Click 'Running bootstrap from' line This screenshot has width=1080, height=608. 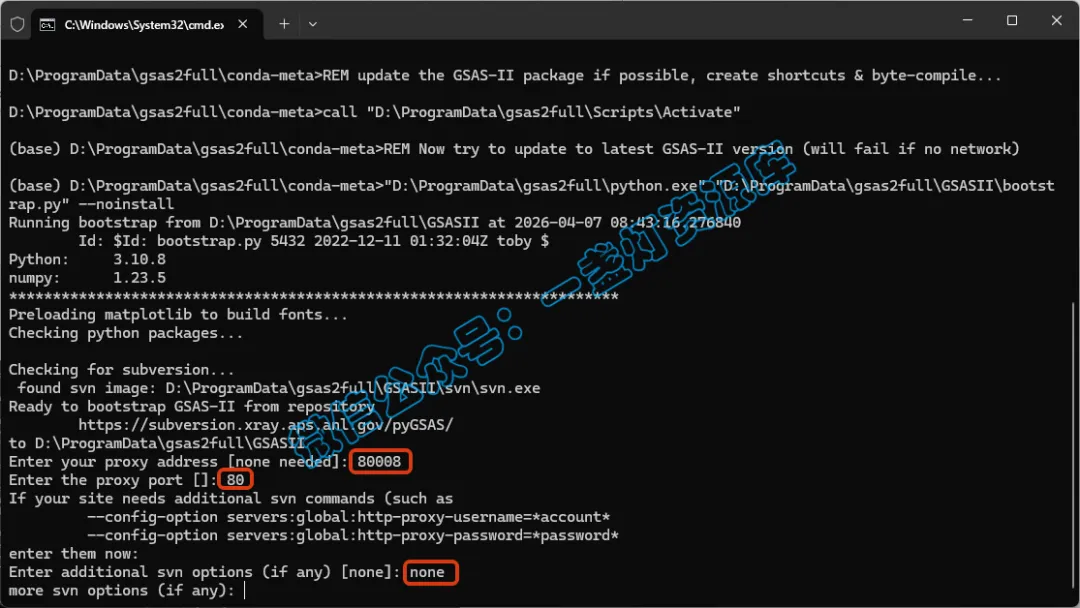(375, 222)
